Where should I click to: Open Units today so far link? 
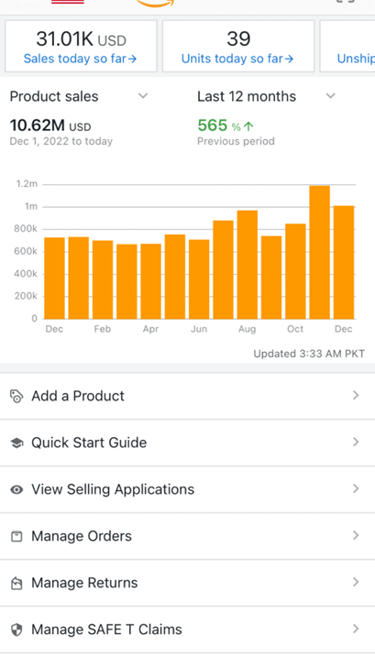pos(237,59)
